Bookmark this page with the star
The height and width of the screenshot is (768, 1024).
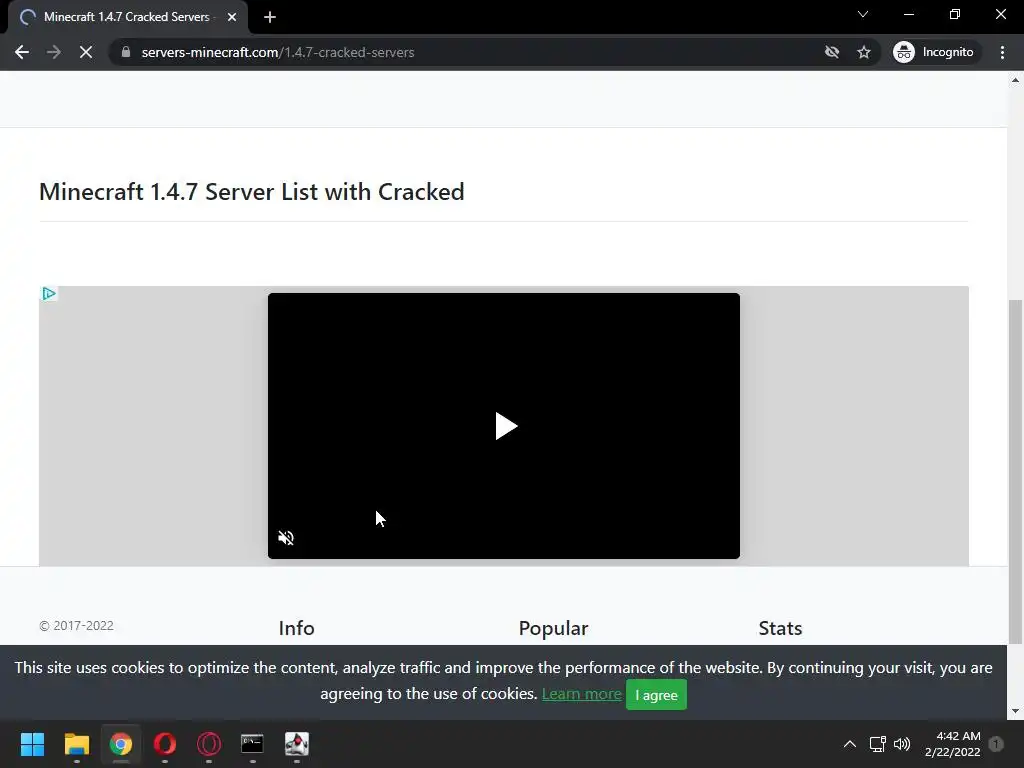(x=864, y=52)
